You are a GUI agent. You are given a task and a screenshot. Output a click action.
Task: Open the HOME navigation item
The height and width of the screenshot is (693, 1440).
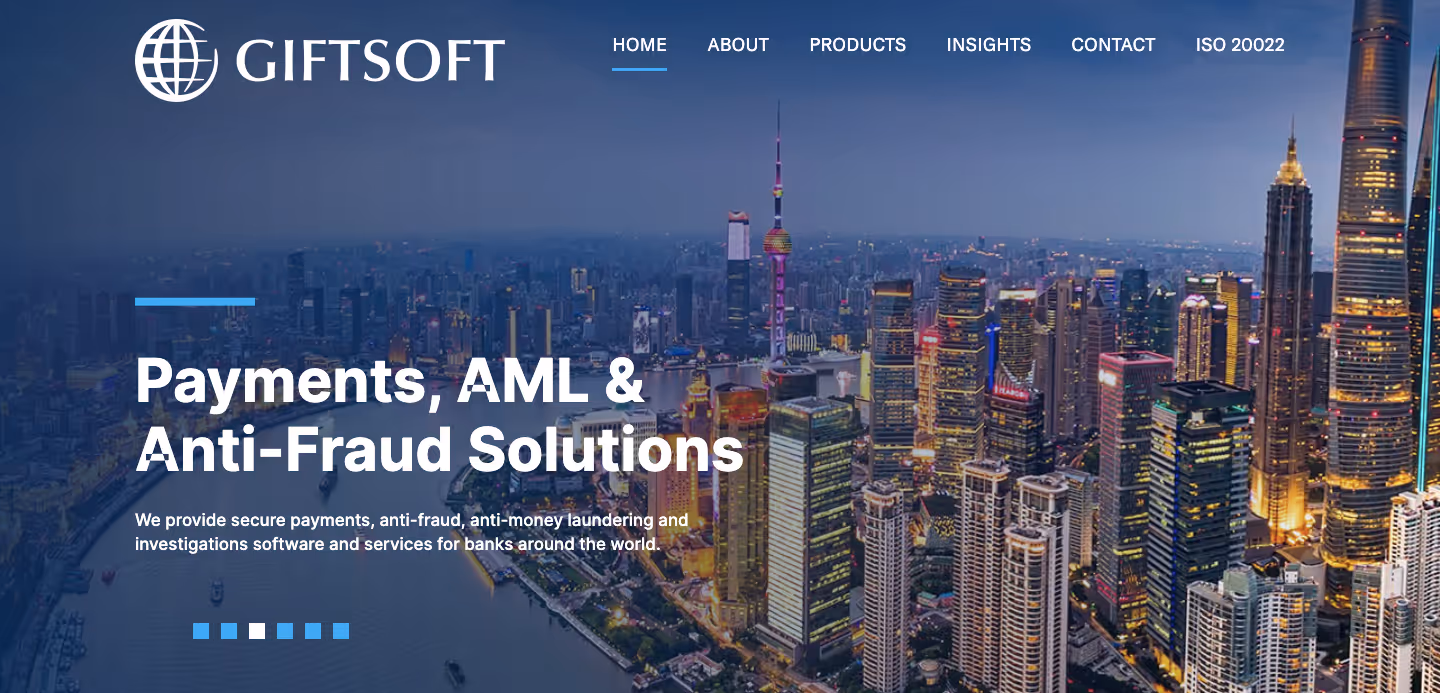[639, 45]
